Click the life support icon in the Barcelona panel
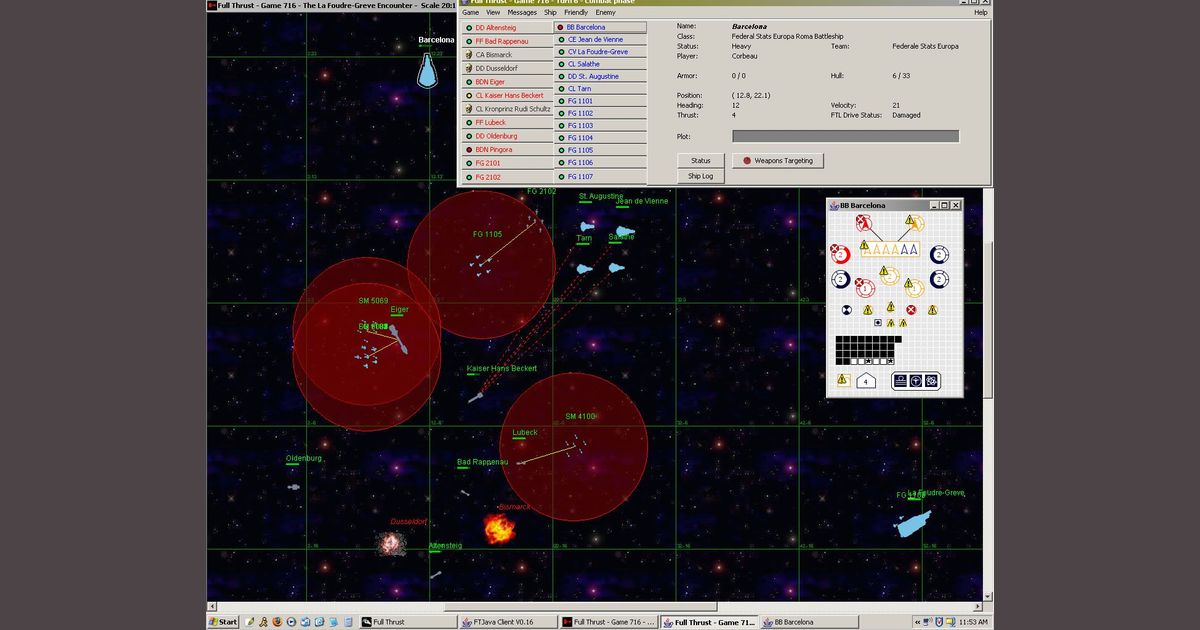Image resolution: width=1200 pixels, height=630 pixels. coord(915,381)
